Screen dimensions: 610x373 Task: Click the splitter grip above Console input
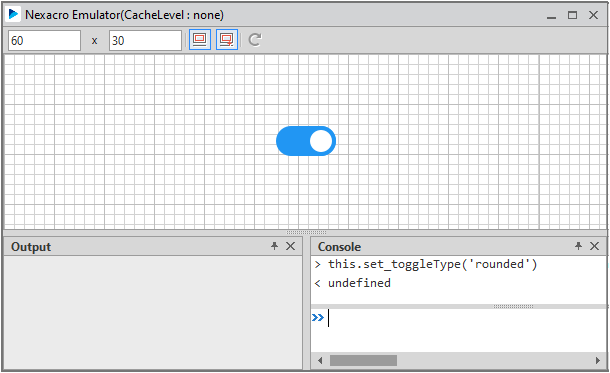[514, 306]
